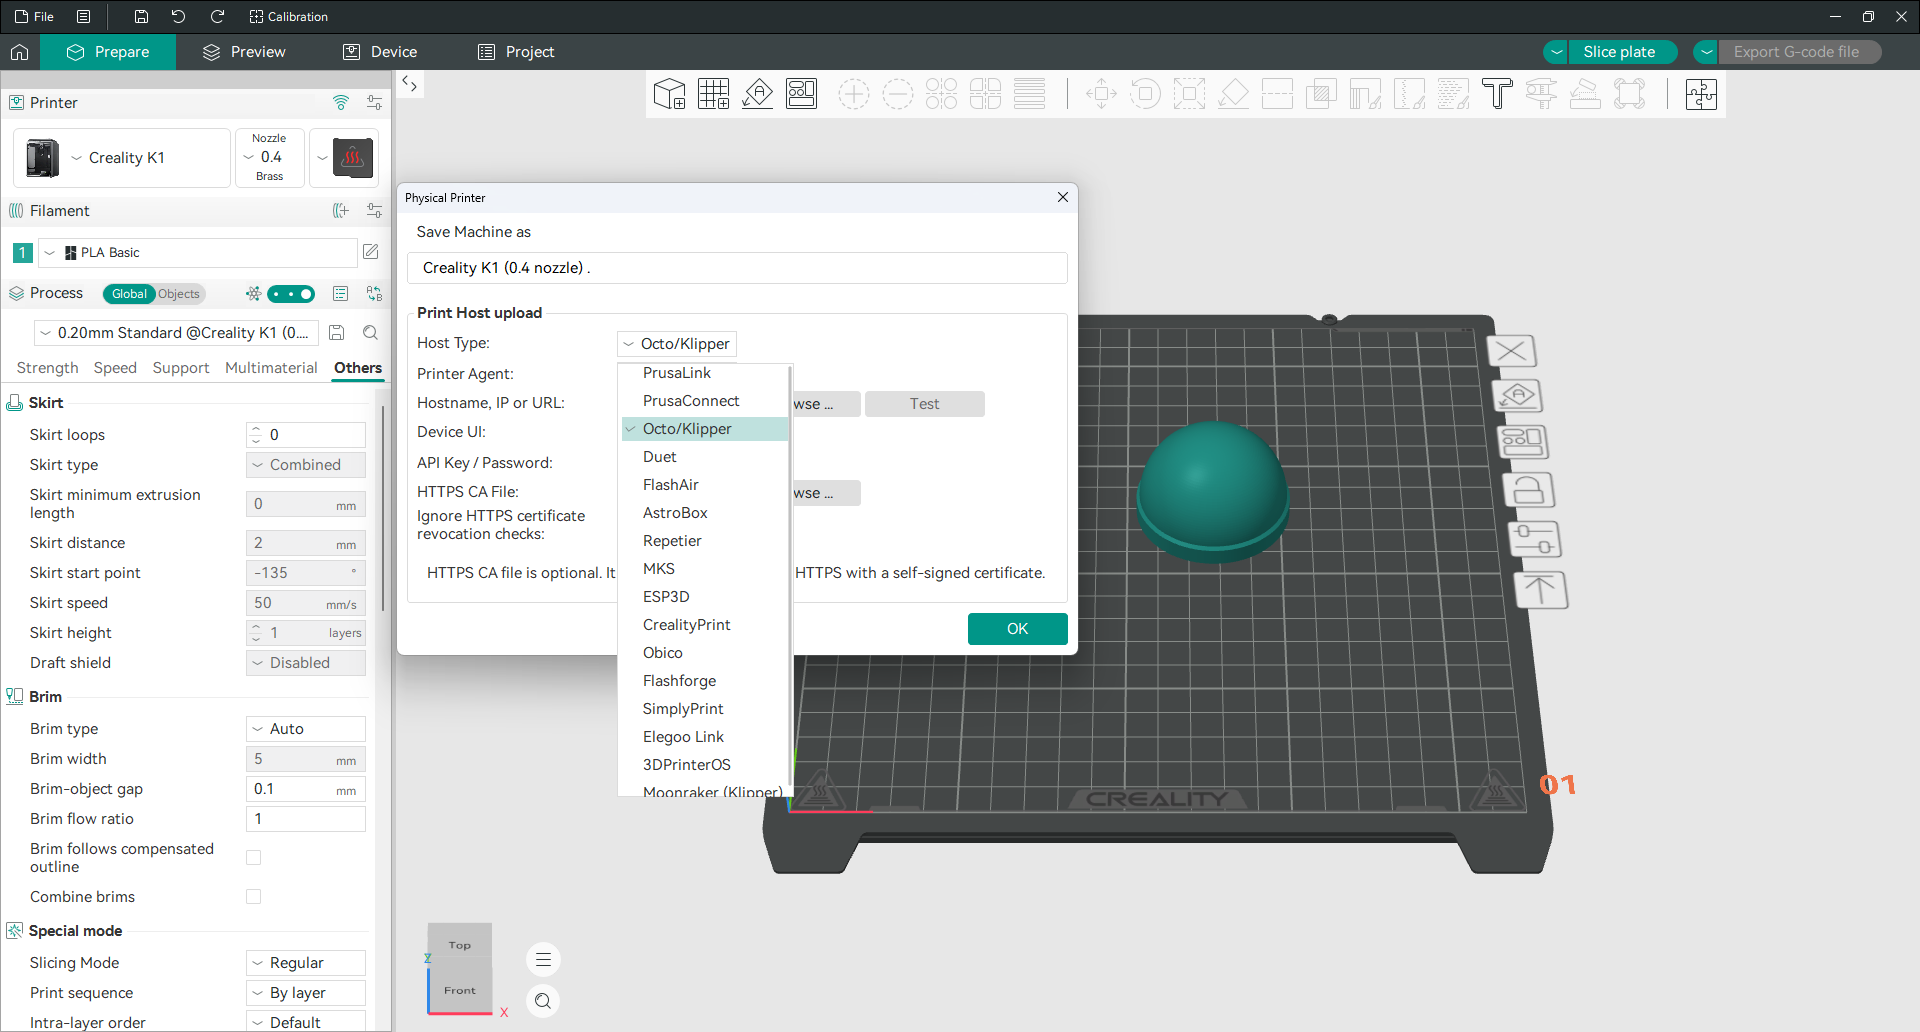Open the Brim type dropdown

coord(306,729)
